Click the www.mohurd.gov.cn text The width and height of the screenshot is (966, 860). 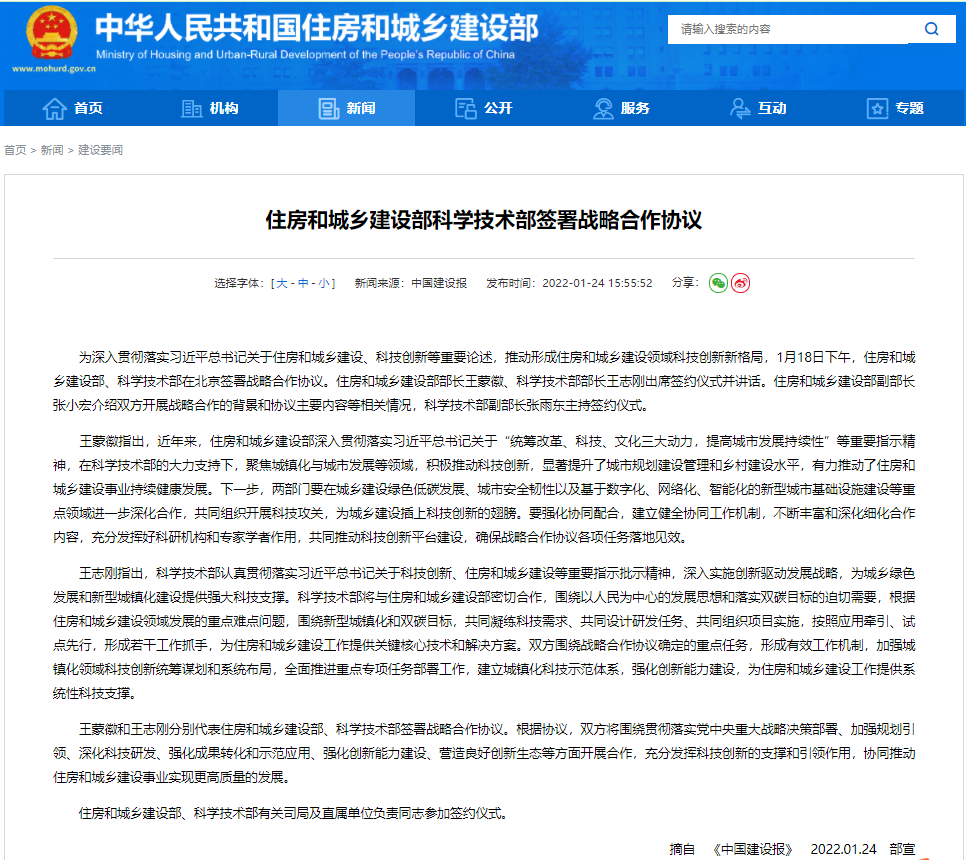(x=54, y=69)
